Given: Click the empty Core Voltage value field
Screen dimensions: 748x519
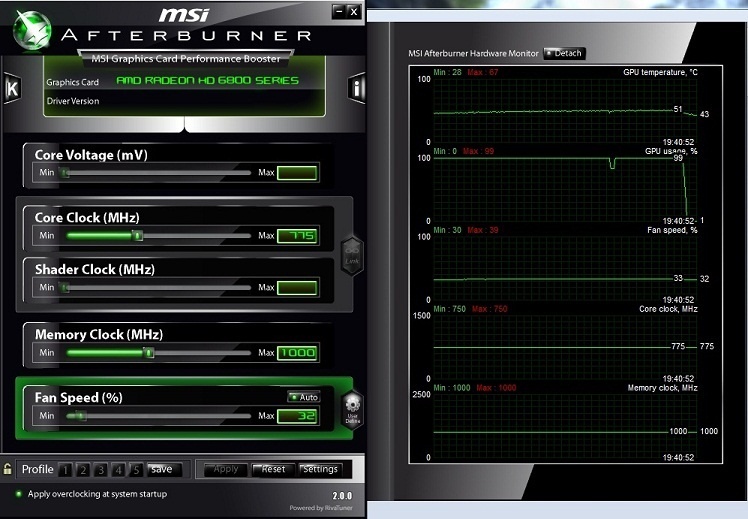Looking at the screenshot, I should pyautogui.click(x=297, y=173).
